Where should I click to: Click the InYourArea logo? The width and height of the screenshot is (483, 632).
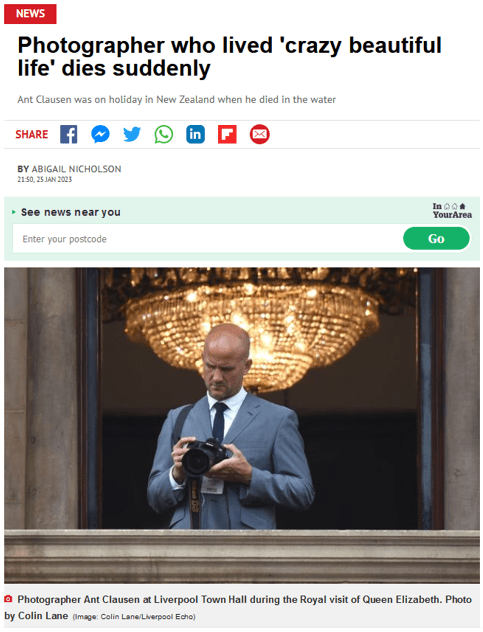452,210
